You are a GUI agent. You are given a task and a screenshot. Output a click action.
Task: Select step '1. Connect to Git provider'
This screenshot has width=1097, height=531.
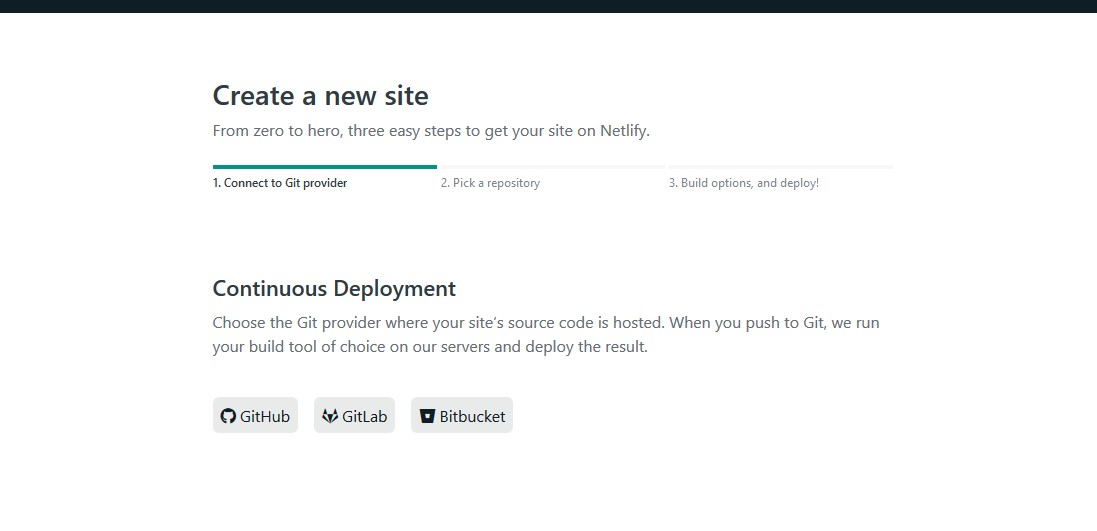[x=280, y=183]
